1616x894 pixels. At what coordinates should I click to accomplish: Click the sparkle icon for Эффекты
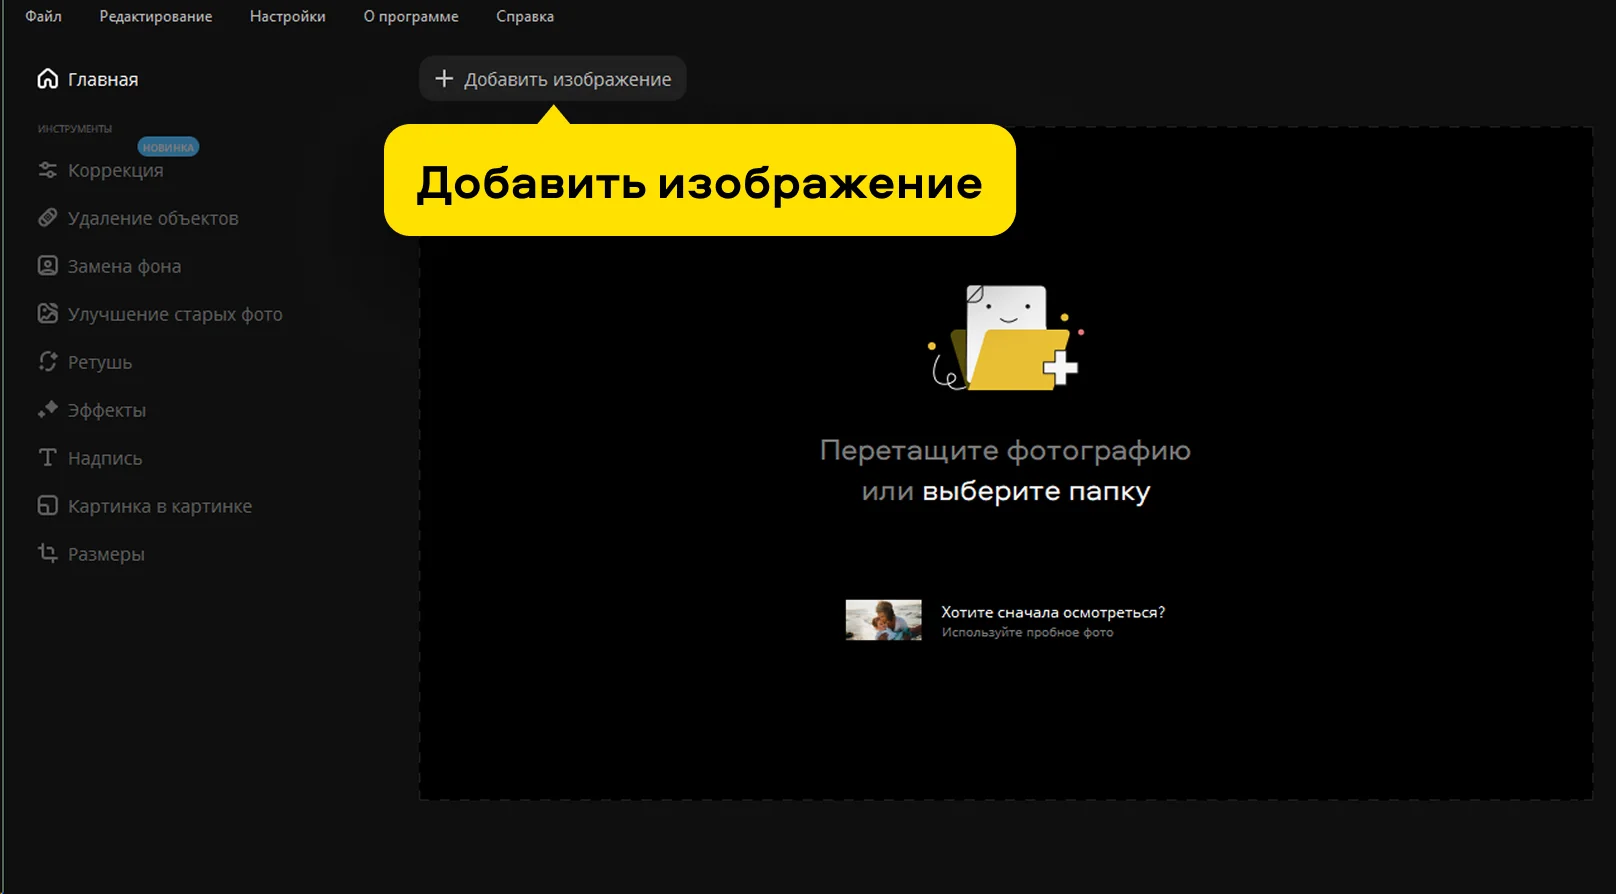(x=47, y=410)
